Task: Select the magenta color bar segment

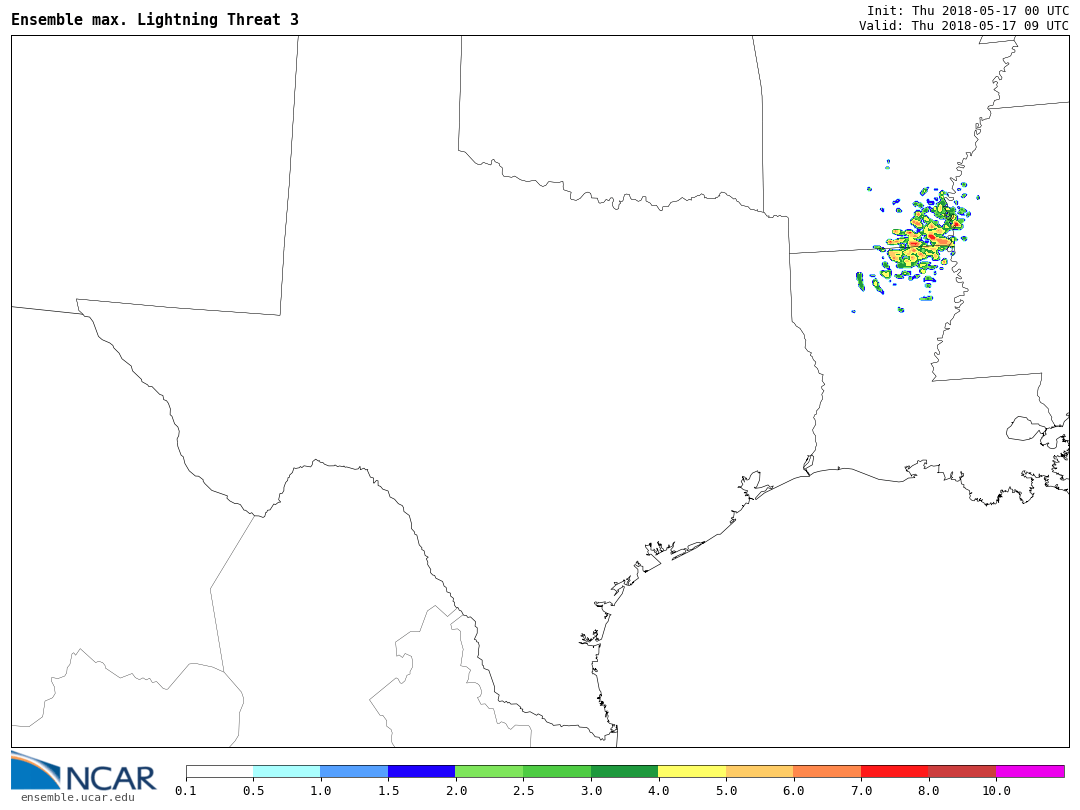Action: click(x=1030, y=771)
